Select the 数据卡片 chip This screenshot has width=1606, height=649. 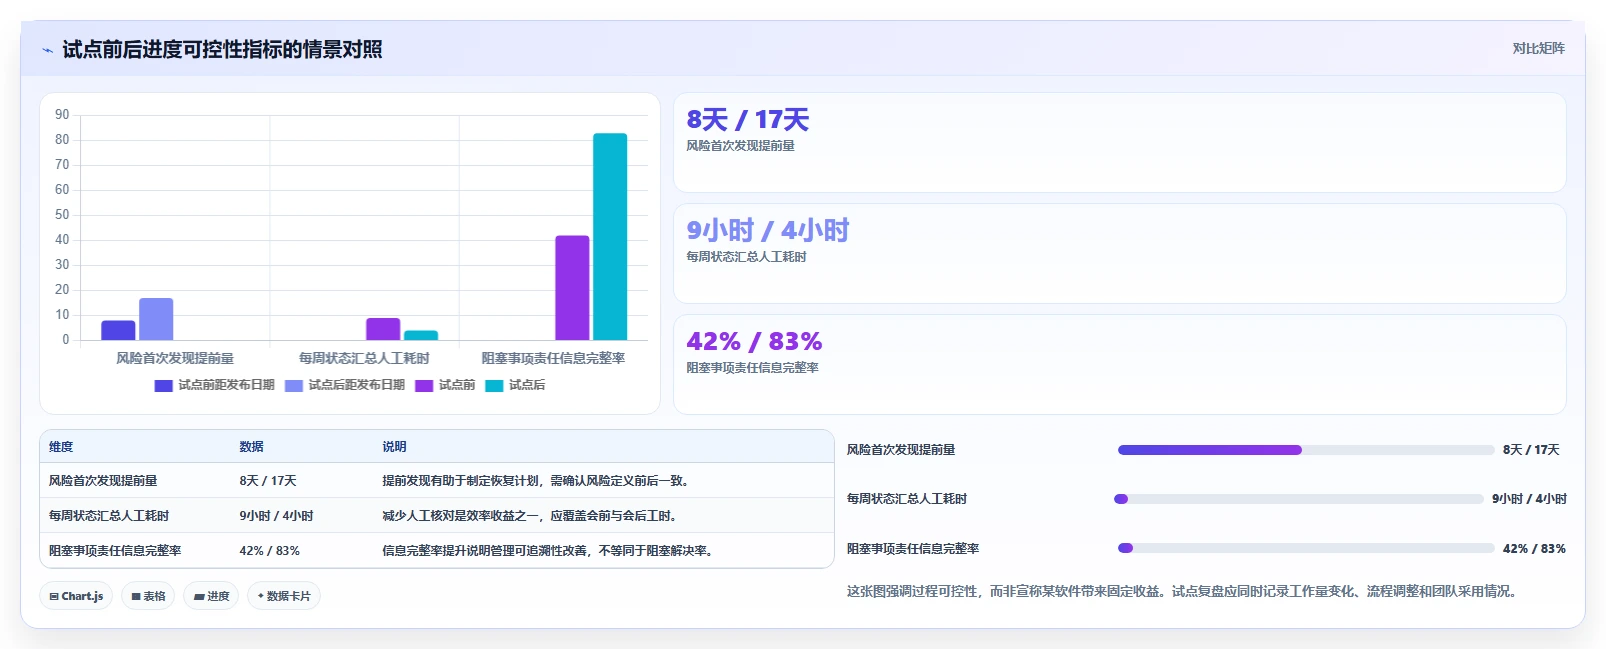pyautogui.click(x=284, y=596)
